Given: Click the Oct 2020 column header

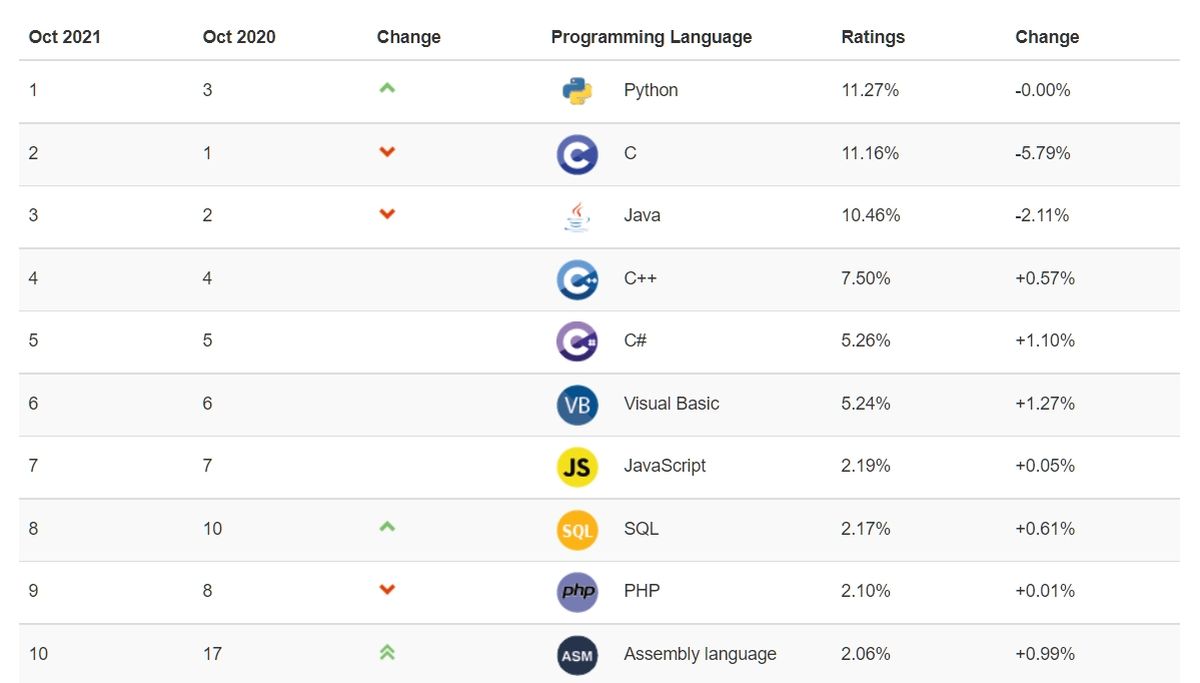Looking at the screenshot, I should [x=239, y=37].
